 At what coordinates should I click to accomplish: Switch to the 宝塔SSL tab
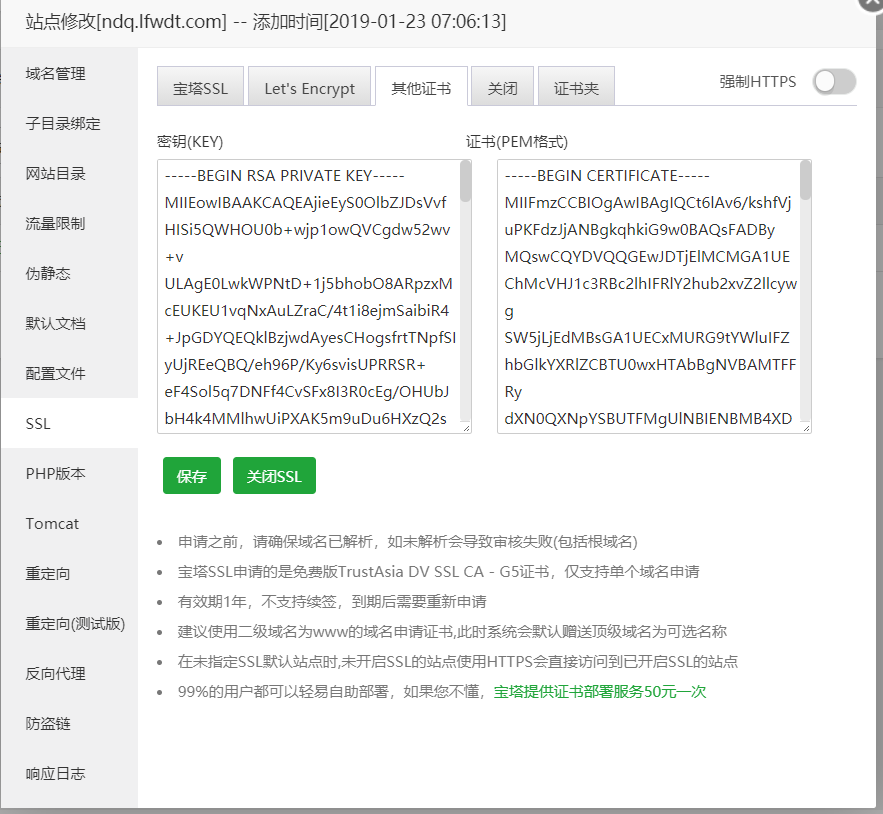tap(201, 88)
